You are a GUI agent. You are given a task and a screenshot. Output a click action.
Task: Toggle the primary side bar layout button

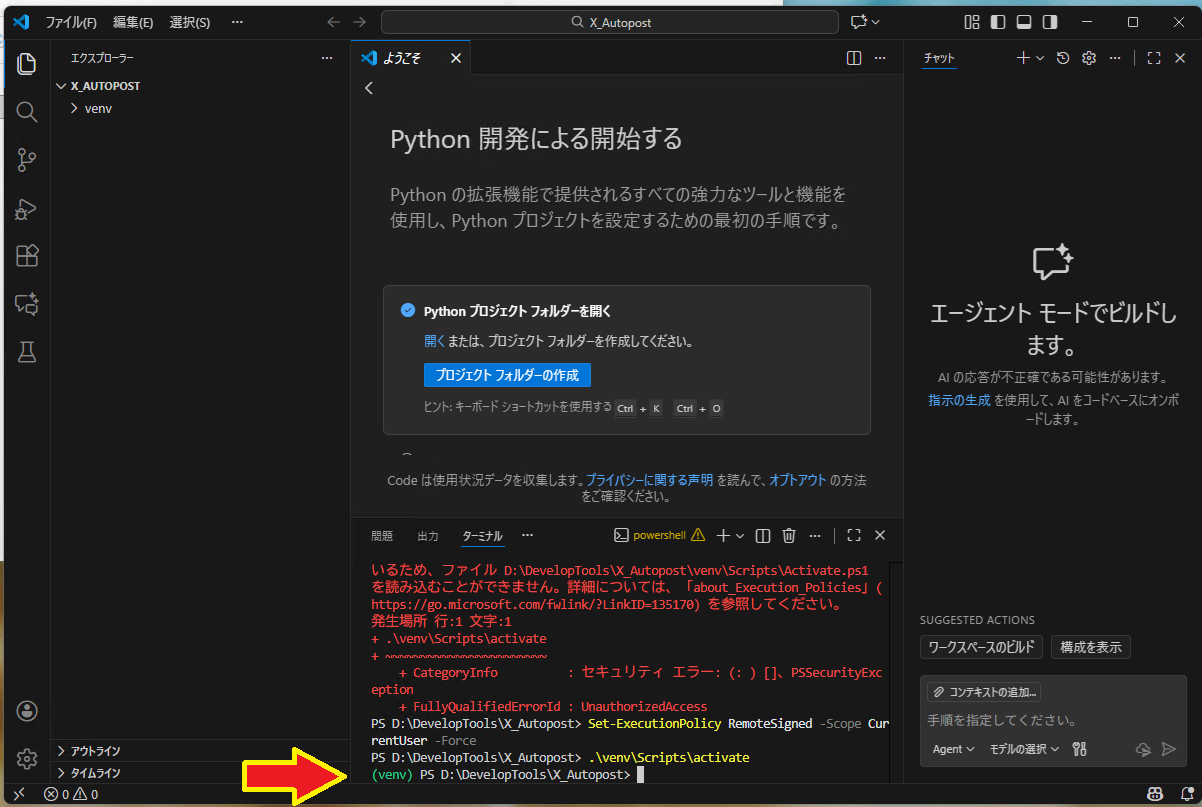point(998,22)
